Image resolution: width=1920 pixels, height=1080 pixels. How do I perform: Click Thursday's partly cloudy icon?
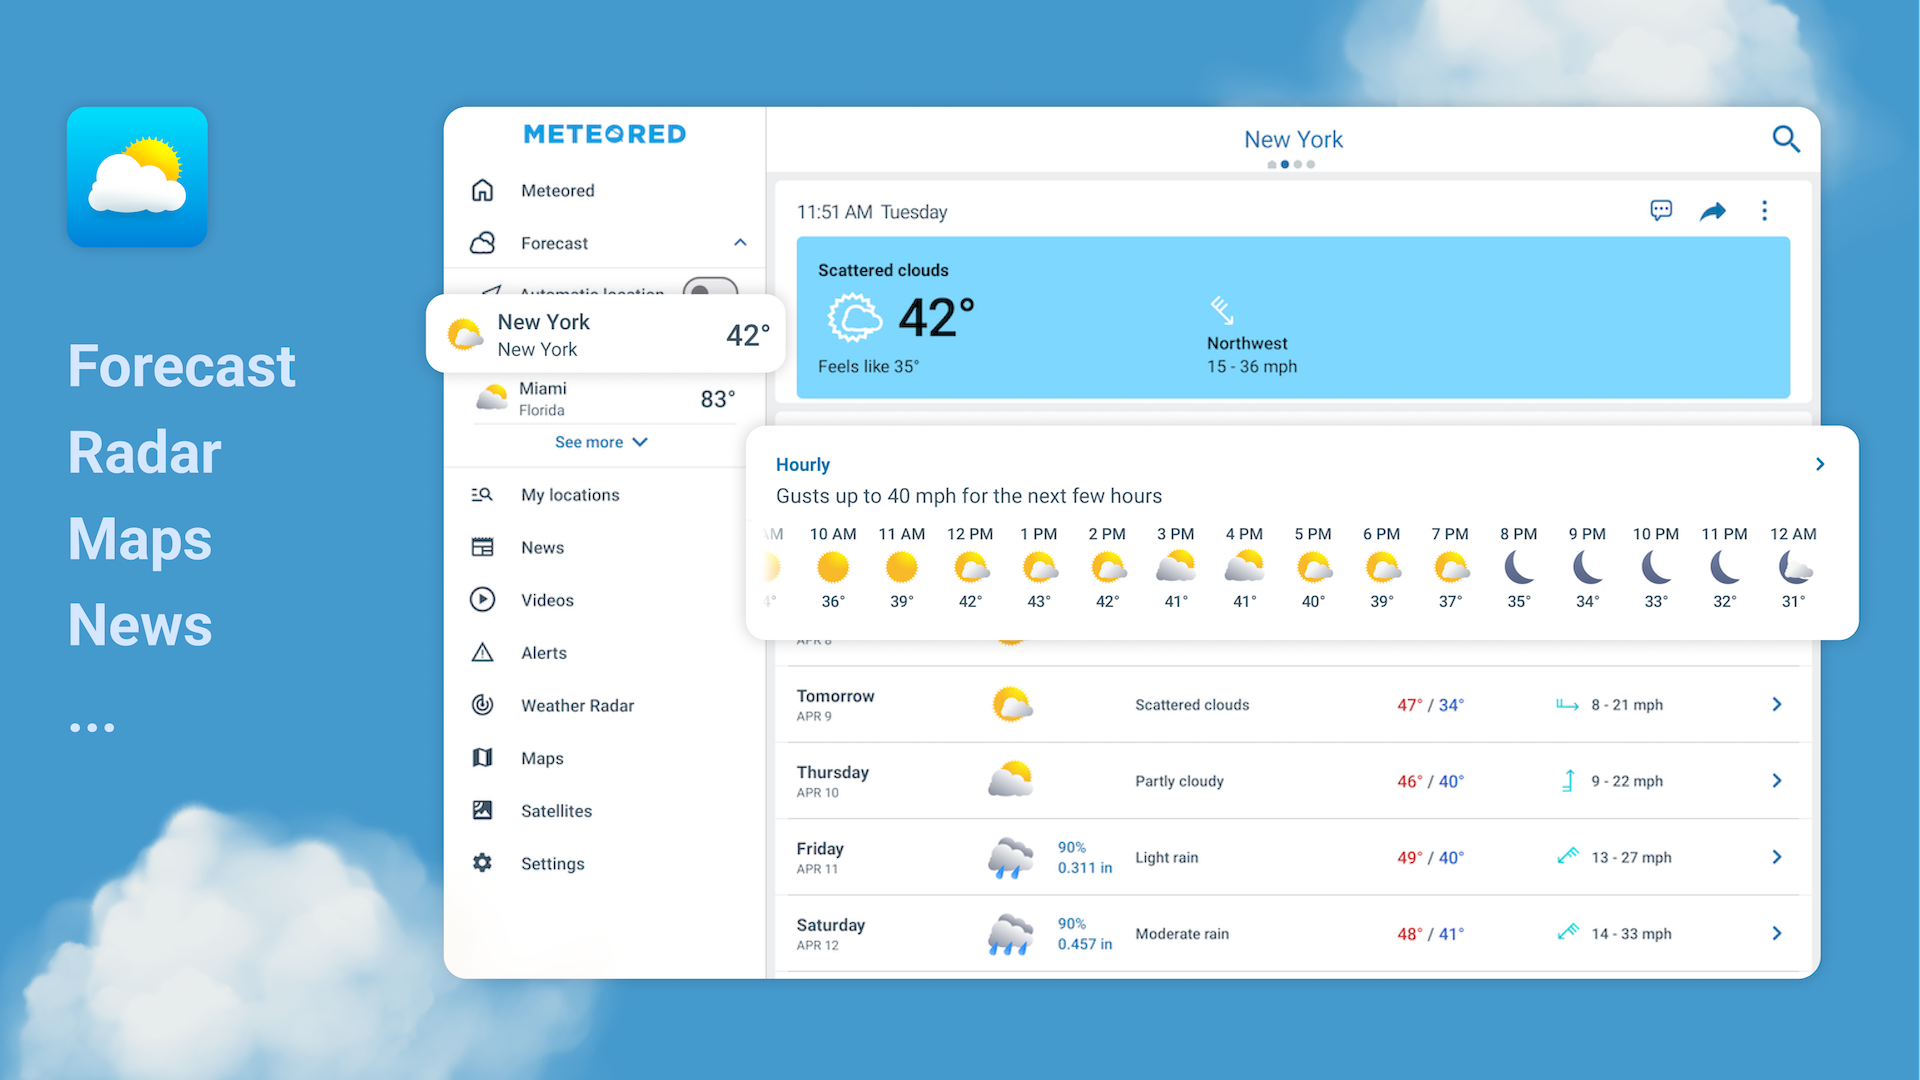coord(1010,779)
